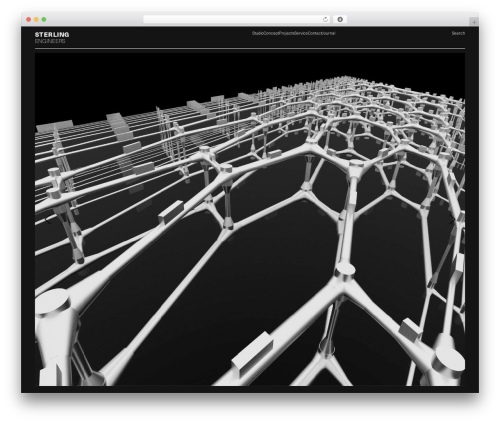
Task: Click the browser address bar
Action: point(237,19)
